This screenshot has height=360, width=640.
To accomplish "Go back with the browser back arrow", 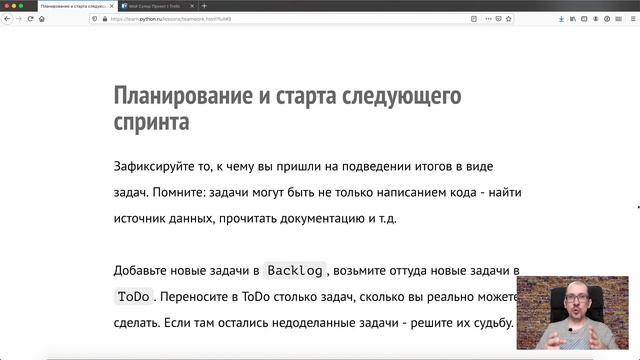I will point(7,19).
